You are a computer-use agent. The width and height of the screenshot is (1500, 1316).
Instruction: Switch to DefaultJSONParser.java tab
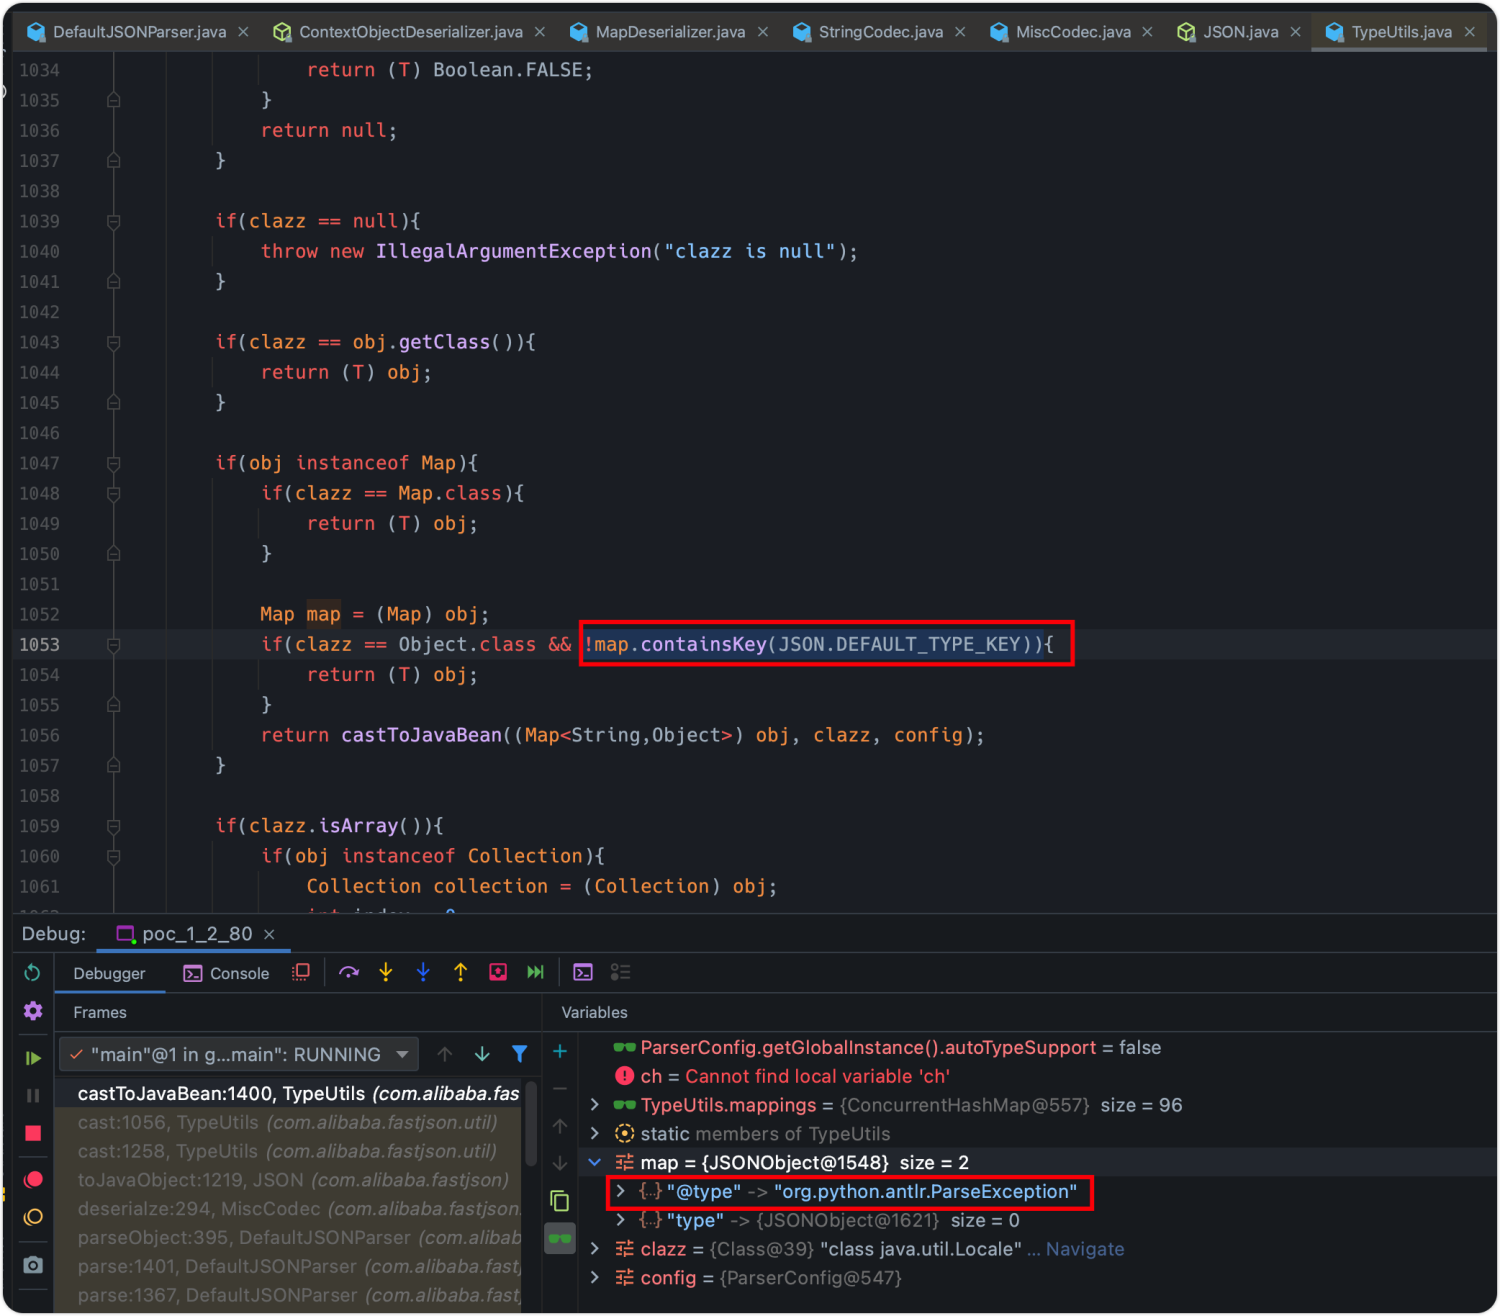pyautogui.click(x=139, y=32)
